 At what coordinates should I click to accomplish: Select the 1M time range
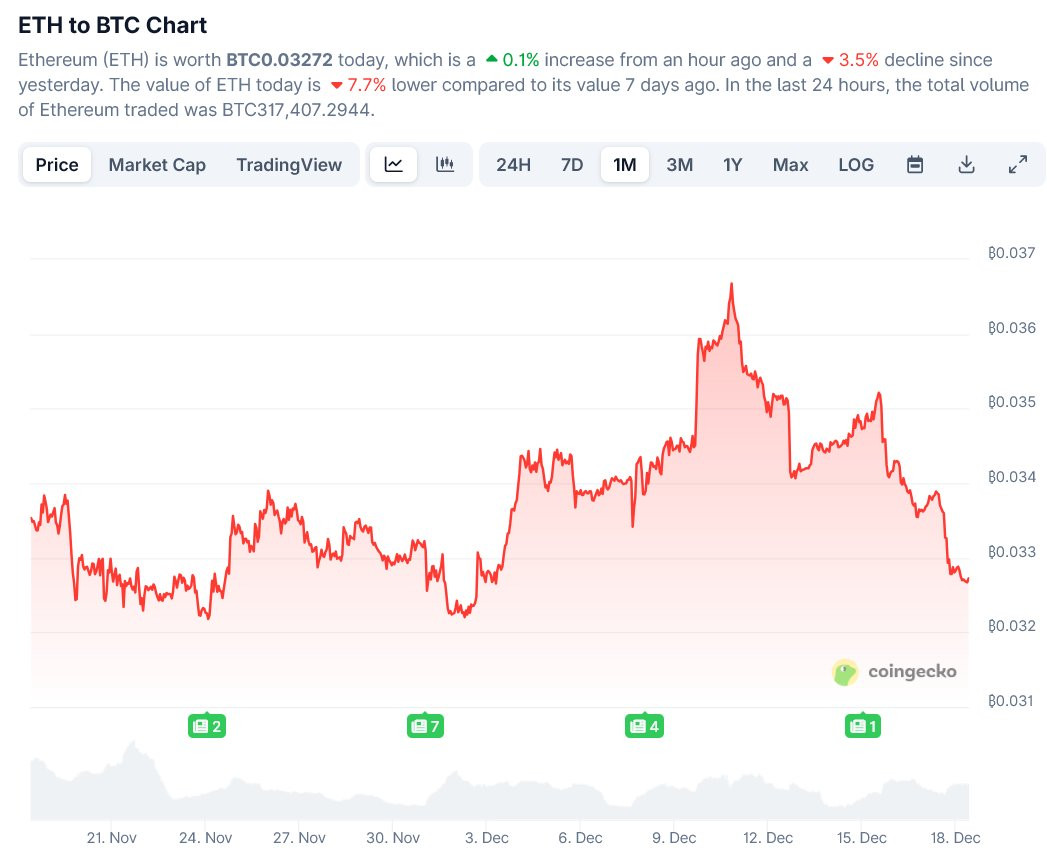point(625,164)
